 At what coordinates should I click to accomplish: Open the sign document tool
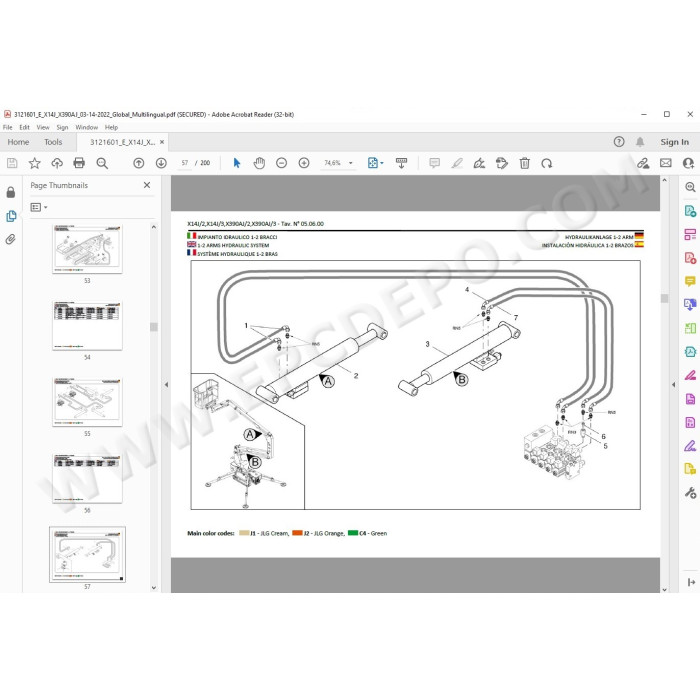click(479, 163)
